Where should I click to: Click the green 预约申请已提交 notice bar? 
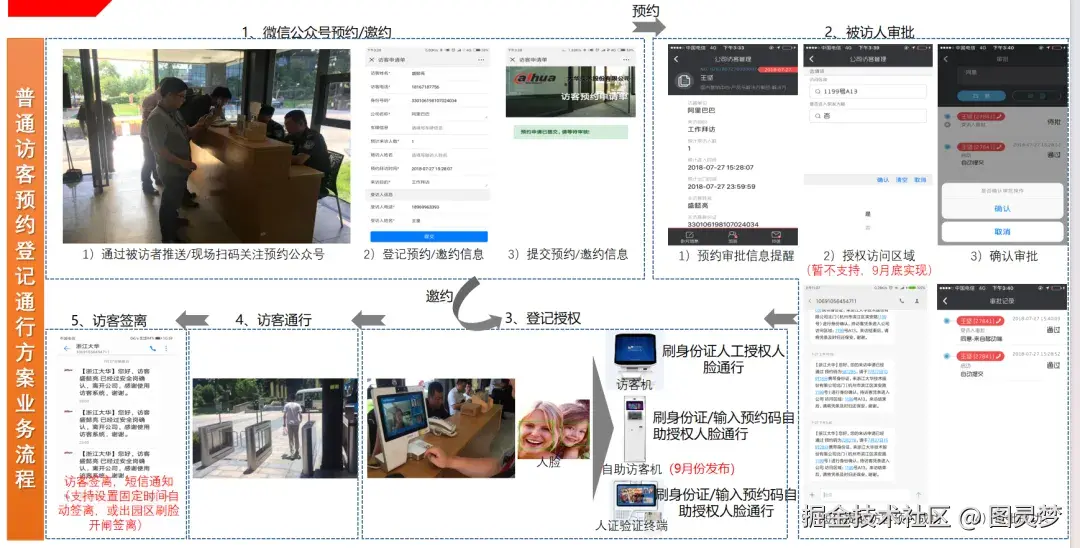click(570, 131)
